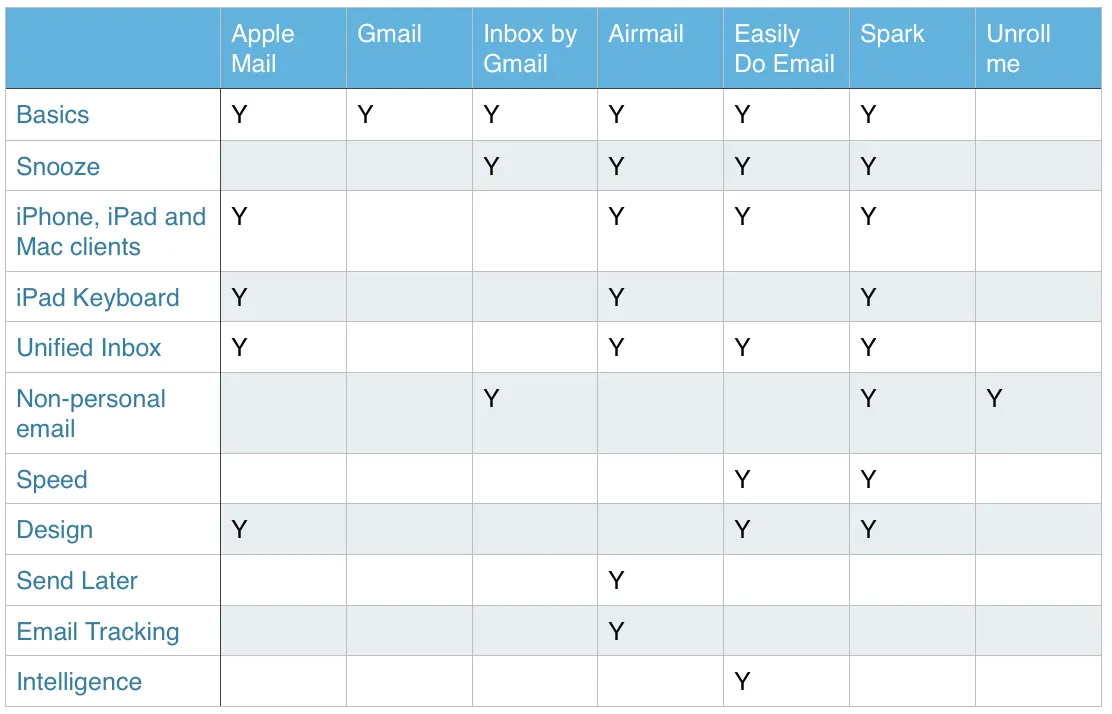This screenshot has width=1112, height=714.
Task: Click the Y under Unroll me
Action: tap(994, 398)
